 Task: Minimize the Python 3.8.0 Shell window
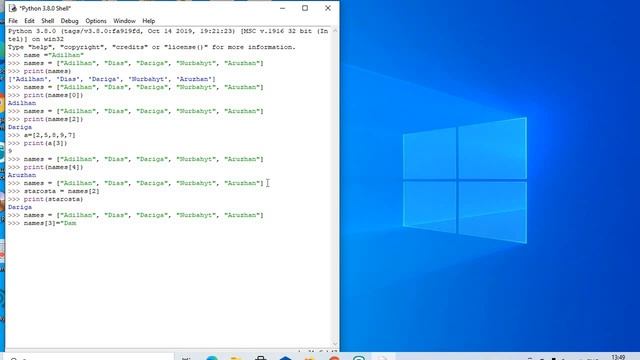coord(282,8)
